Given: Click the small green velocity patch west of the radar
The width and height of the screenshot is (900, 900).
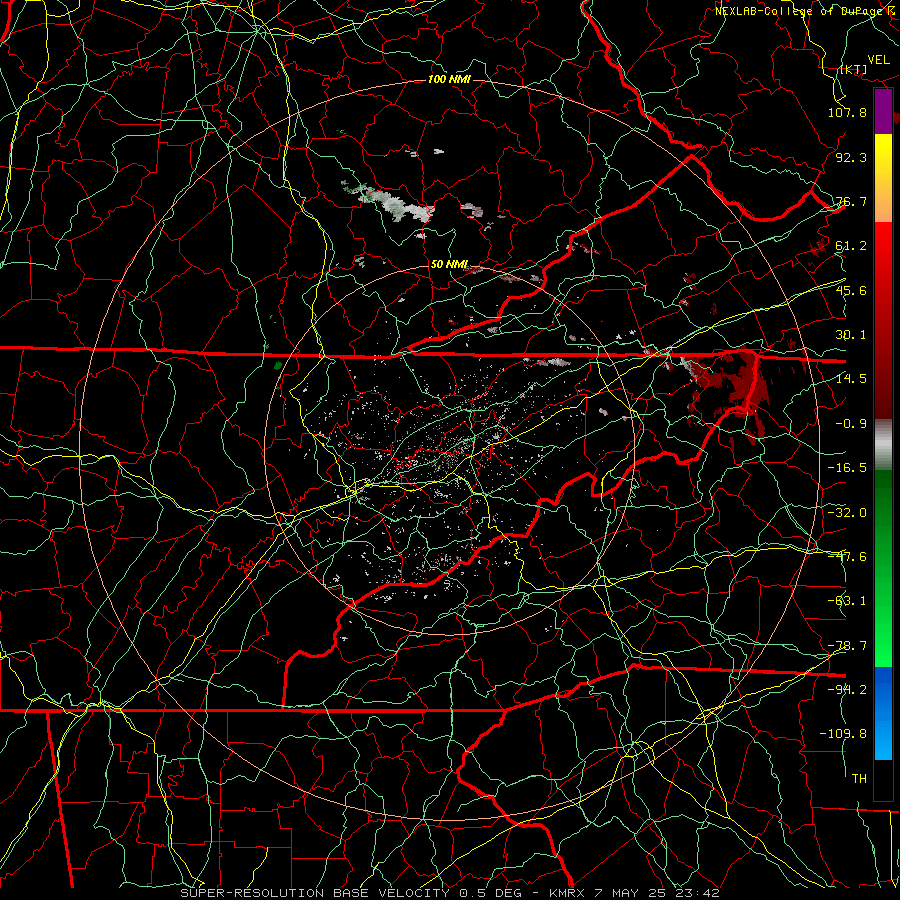Looking at the screenshot, I should coord(278,365).
